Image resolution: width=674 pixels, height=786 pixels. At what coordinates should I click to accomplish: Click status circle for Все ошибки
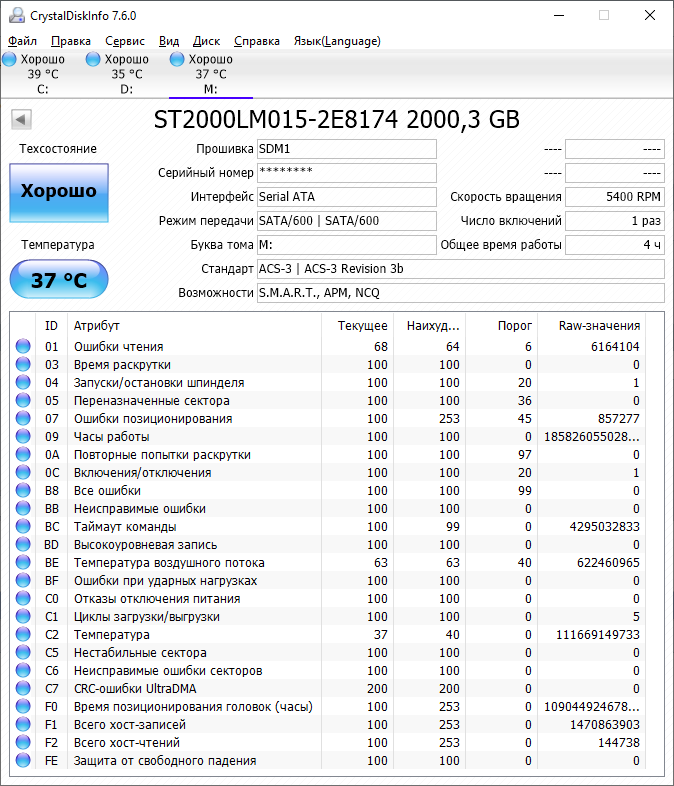[x=23, y=491]
